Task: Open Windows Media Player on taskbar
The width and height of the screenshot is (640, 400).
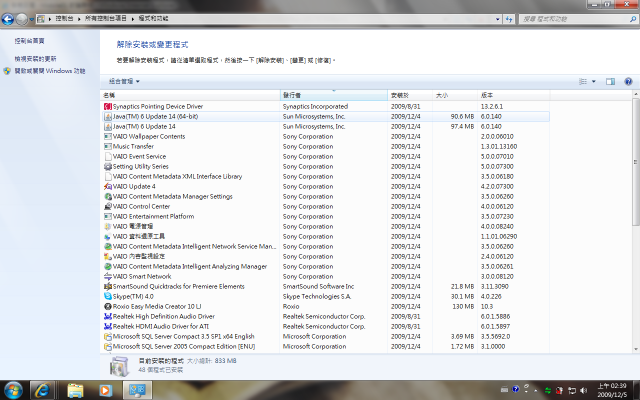Action: 106,391
